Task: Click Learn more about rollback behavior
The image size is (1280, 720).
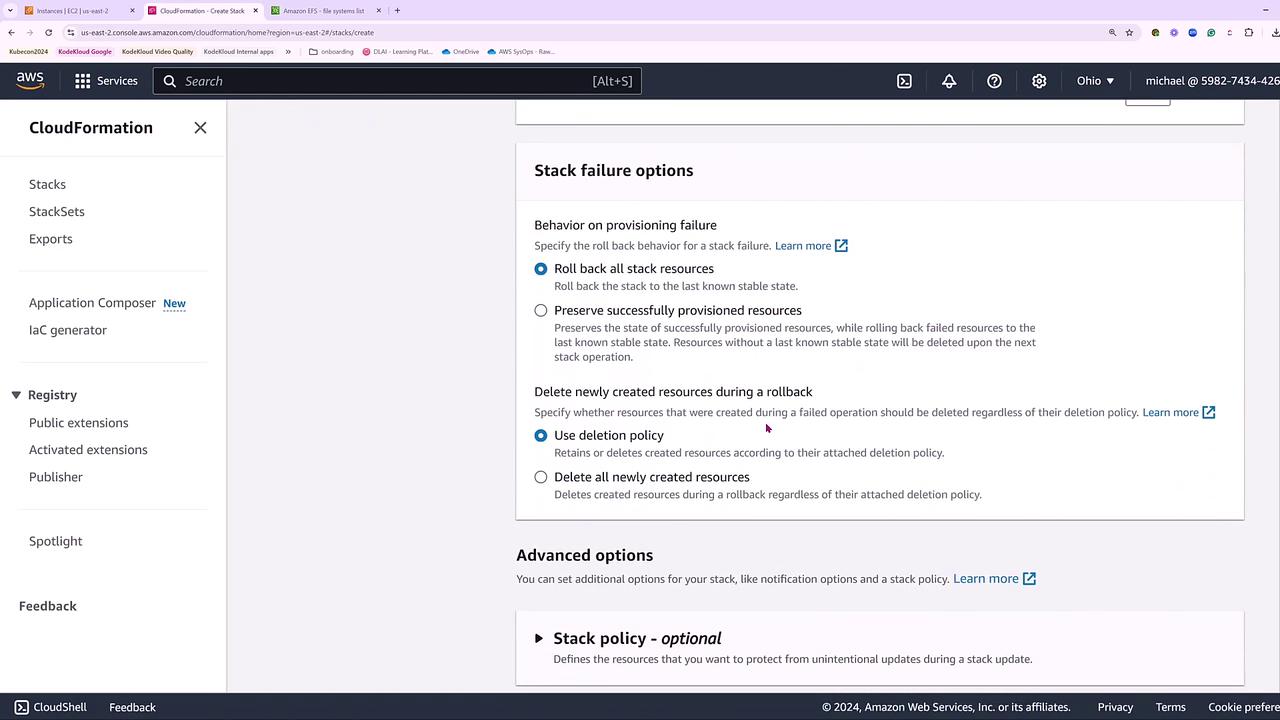Action: 803,246
